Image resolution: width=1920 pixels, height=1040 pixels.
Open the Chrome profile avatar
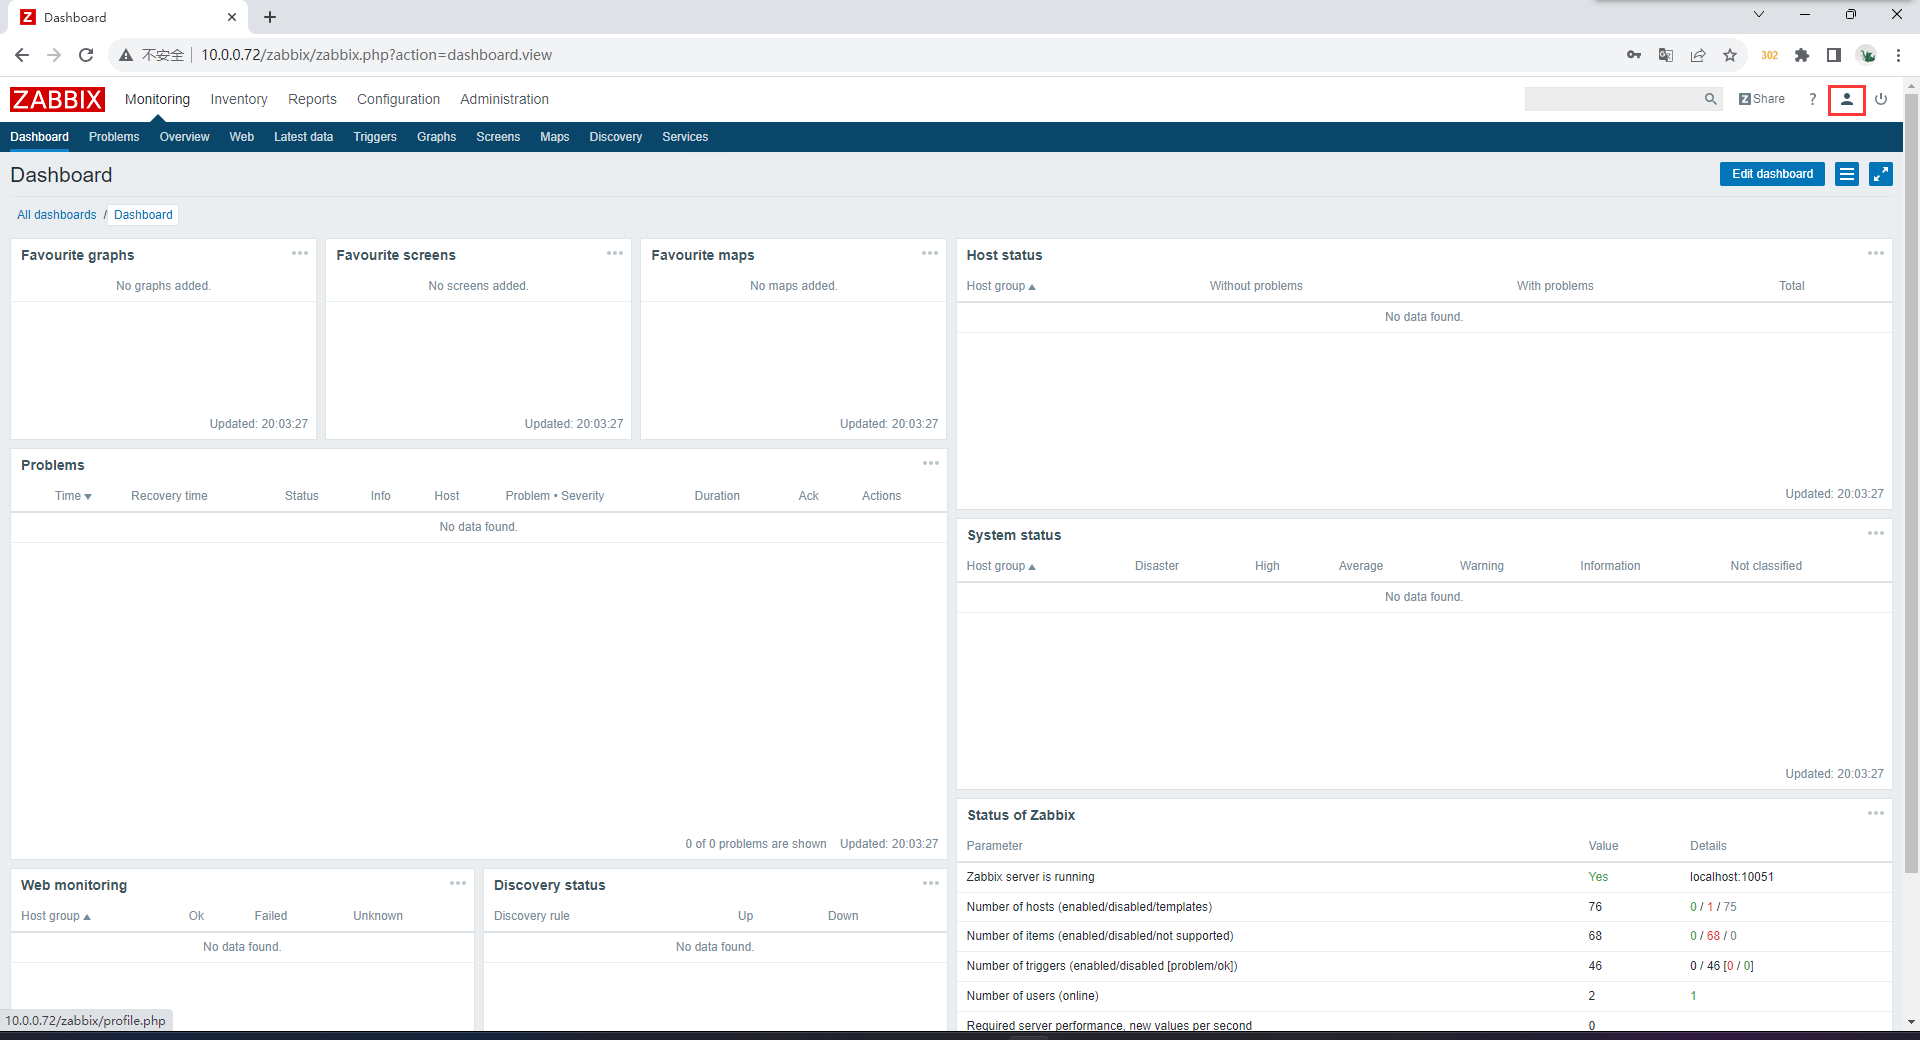point(1866,55)
